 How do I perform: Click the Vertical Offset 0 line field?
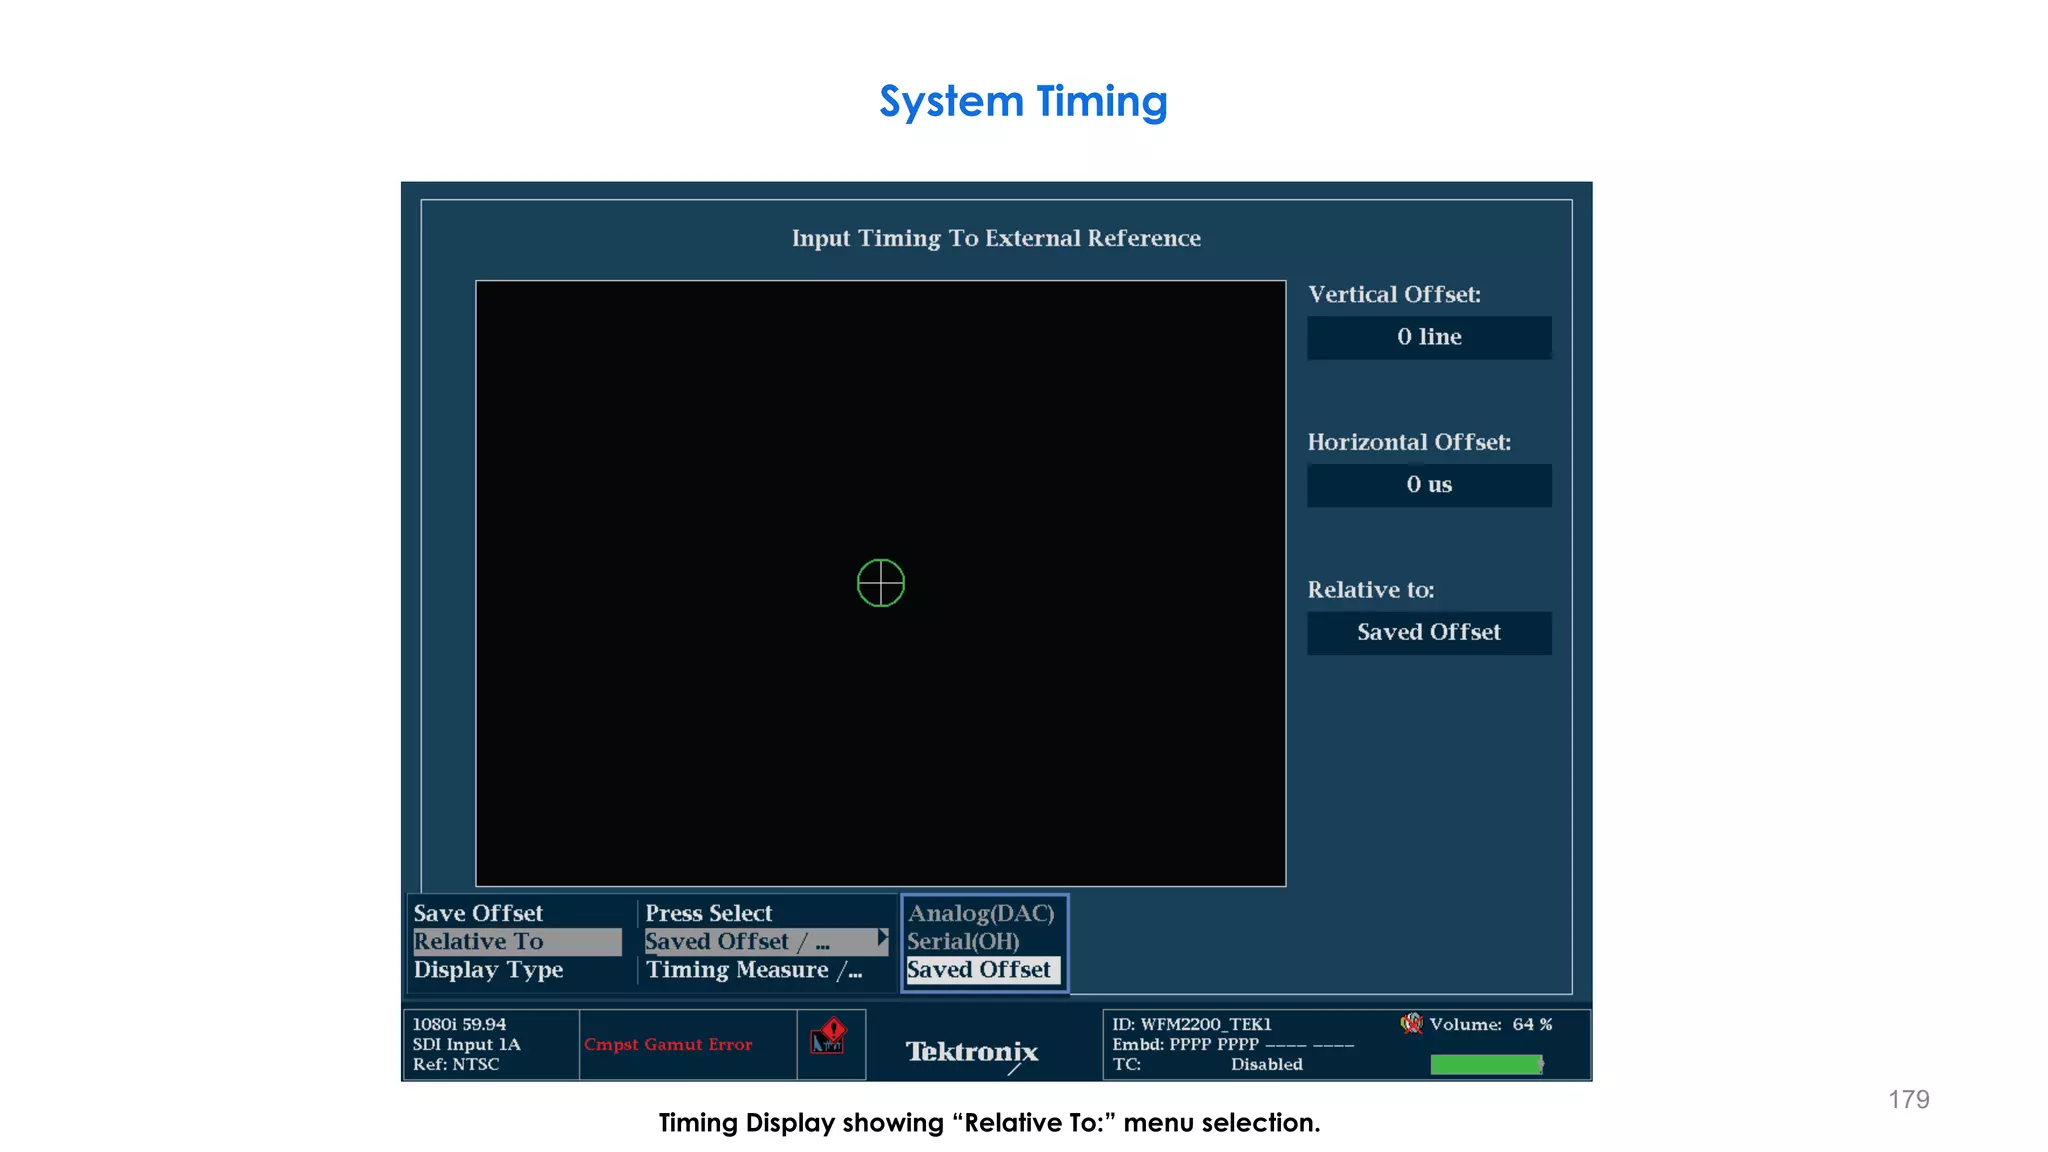(1429, 338)
